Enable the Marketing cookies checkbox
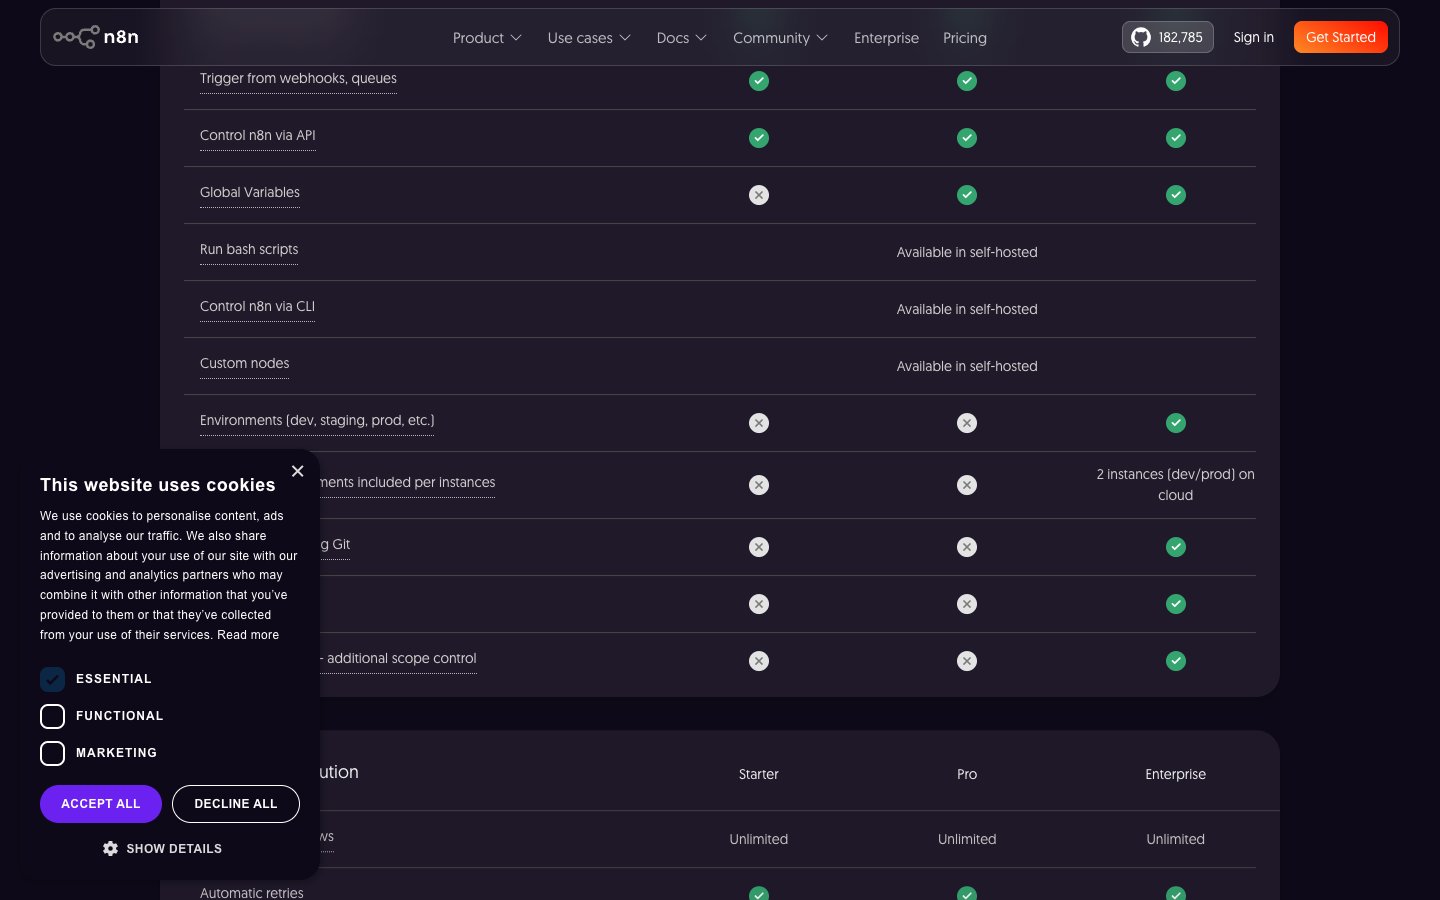The width and height of the screenshot is (1440, 900). coord(53,753)
